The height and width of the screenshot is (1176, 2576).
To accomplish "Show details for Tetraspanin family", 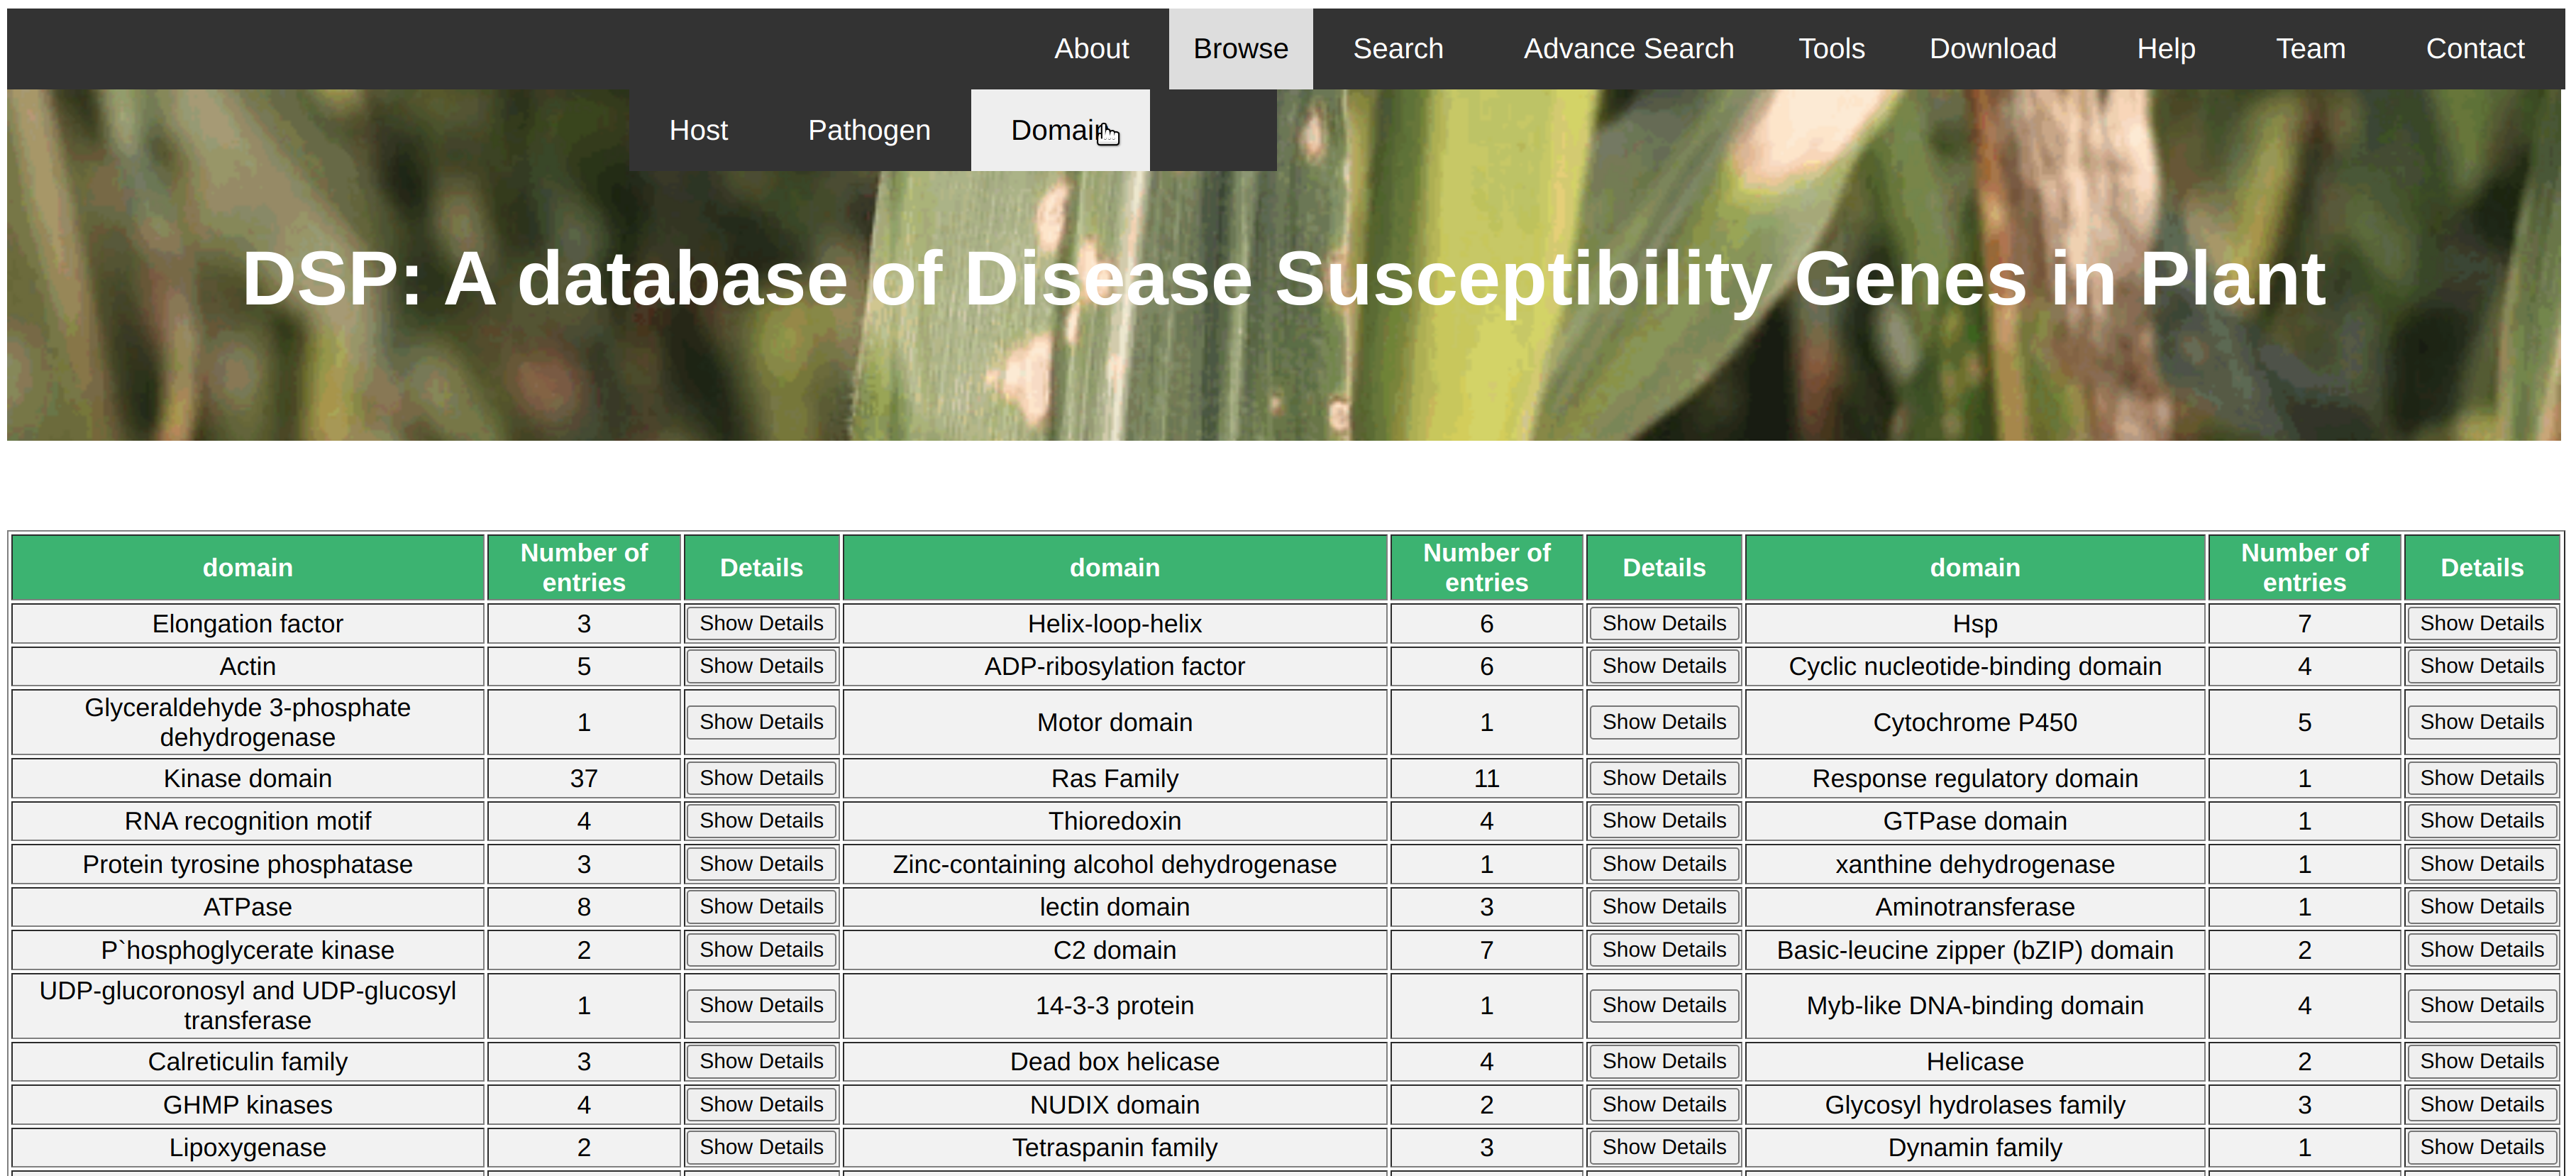I will [x=1664, y=1148].
